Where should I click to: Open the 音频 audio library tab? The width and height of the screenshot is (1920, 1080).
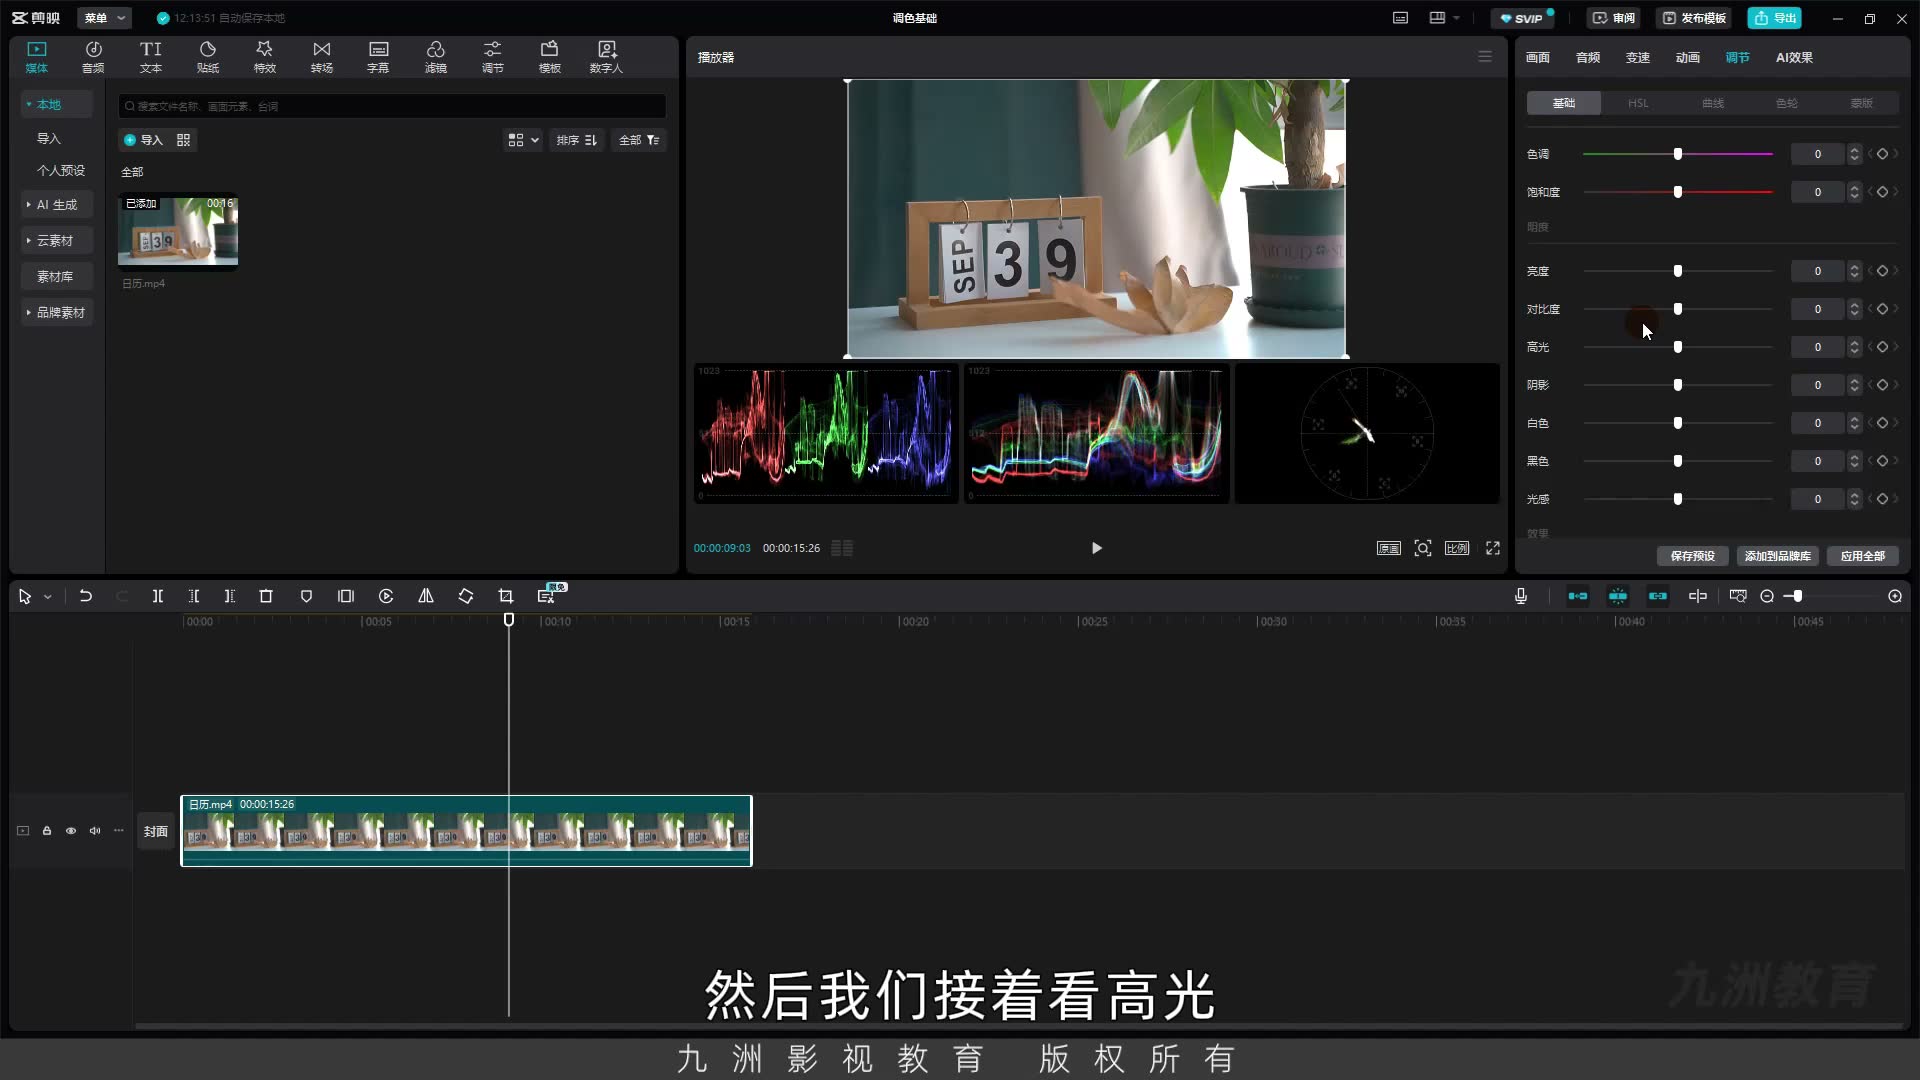click(x=93, y=57)
